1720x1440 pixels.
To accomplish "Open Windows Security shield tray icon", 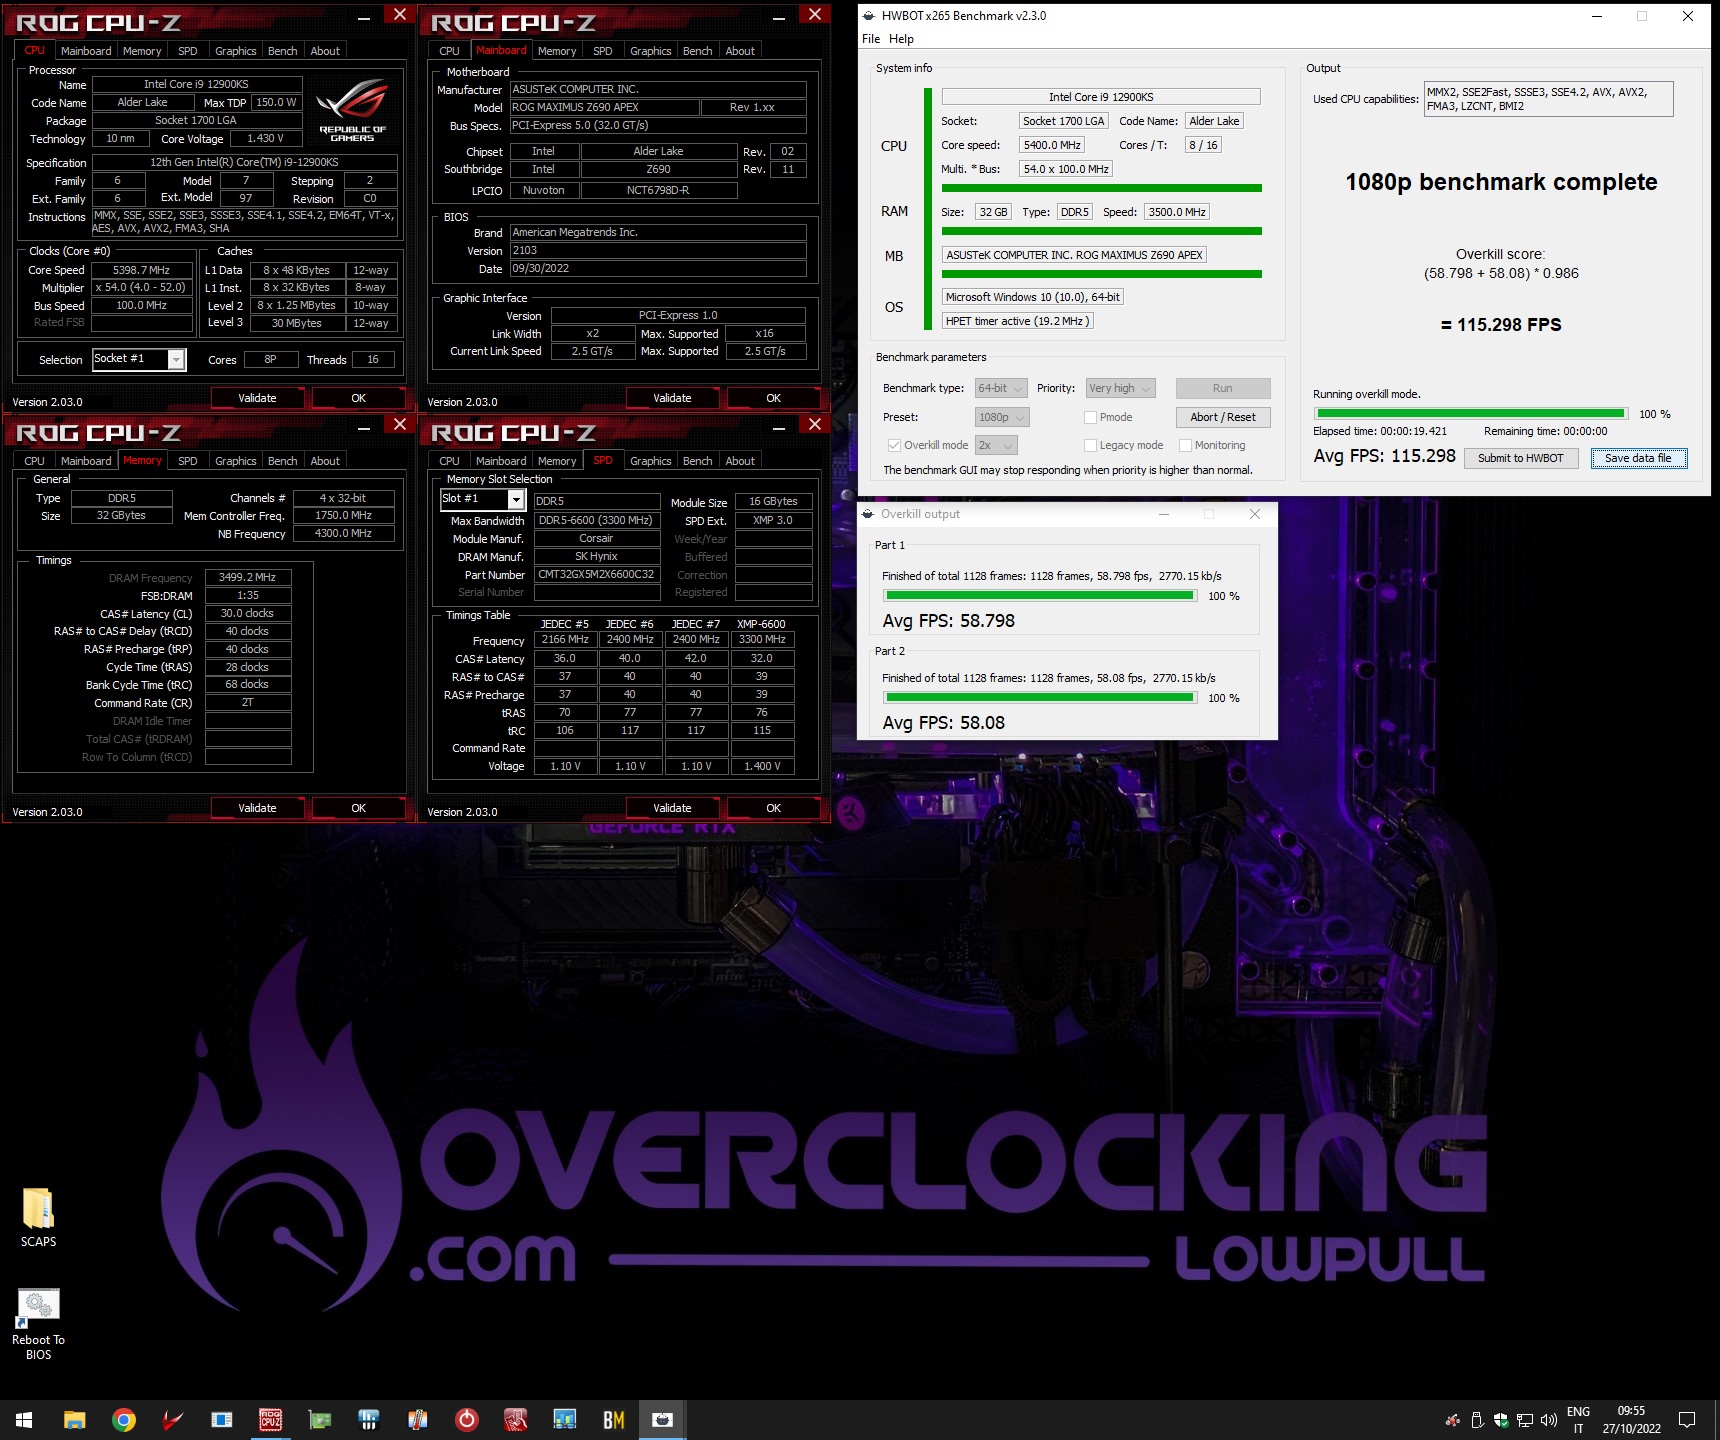I will [x=1501, y=1420].
